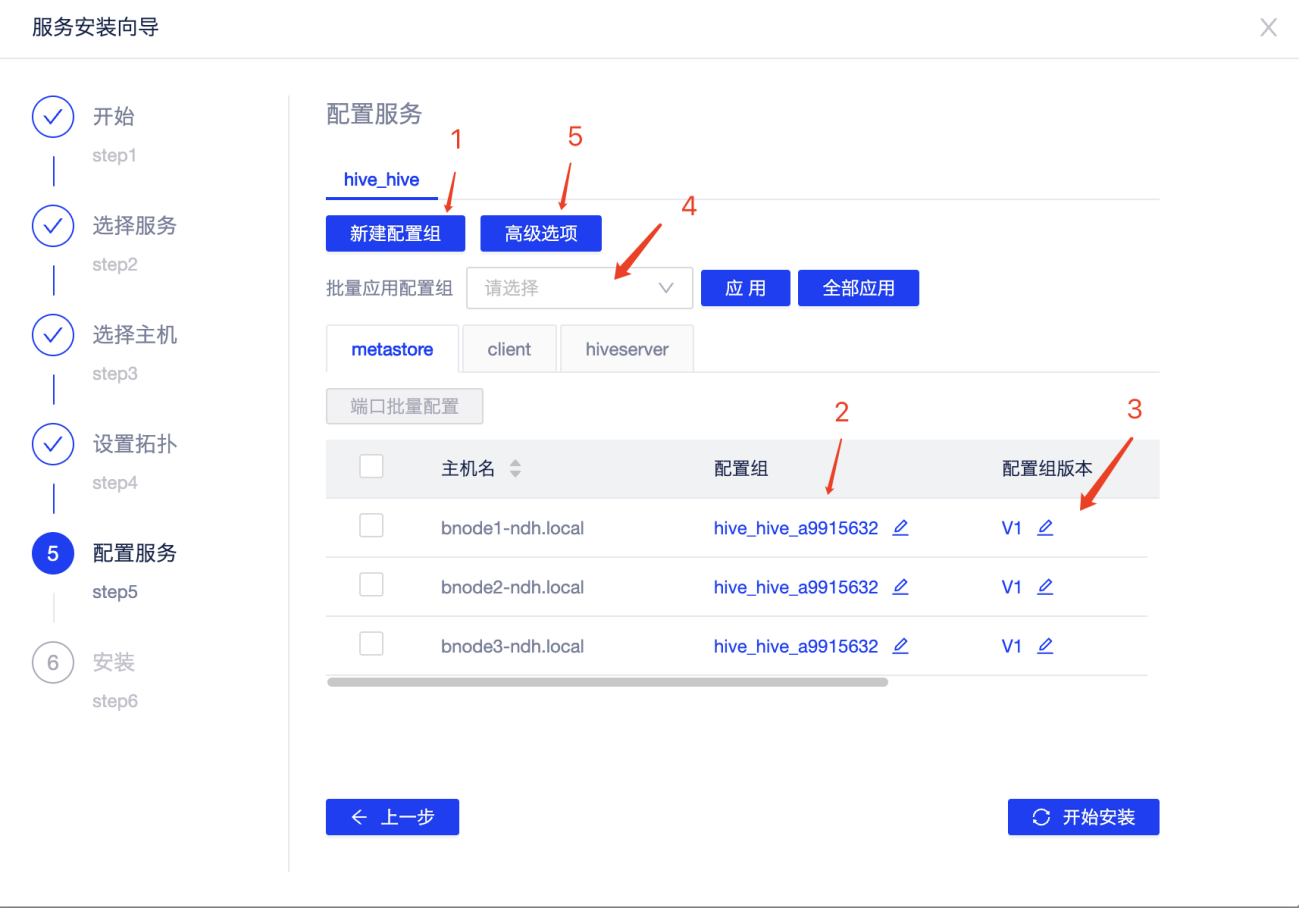Open 高级选项 advanced options

pos(541,233)
